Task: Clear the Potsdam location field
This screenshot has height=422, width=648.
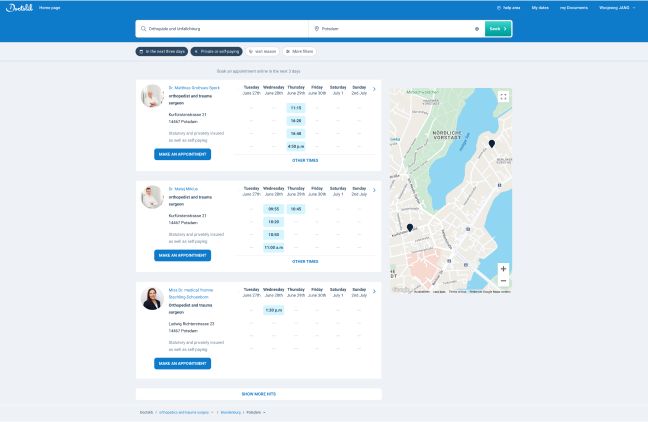Action: pos(476,29)
